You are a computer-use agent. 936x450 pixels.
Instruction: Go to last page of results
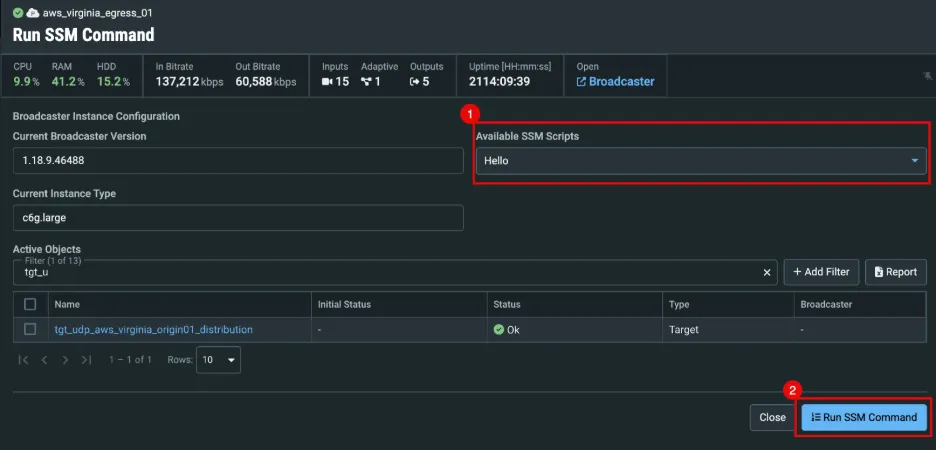(x=87, y=360)
